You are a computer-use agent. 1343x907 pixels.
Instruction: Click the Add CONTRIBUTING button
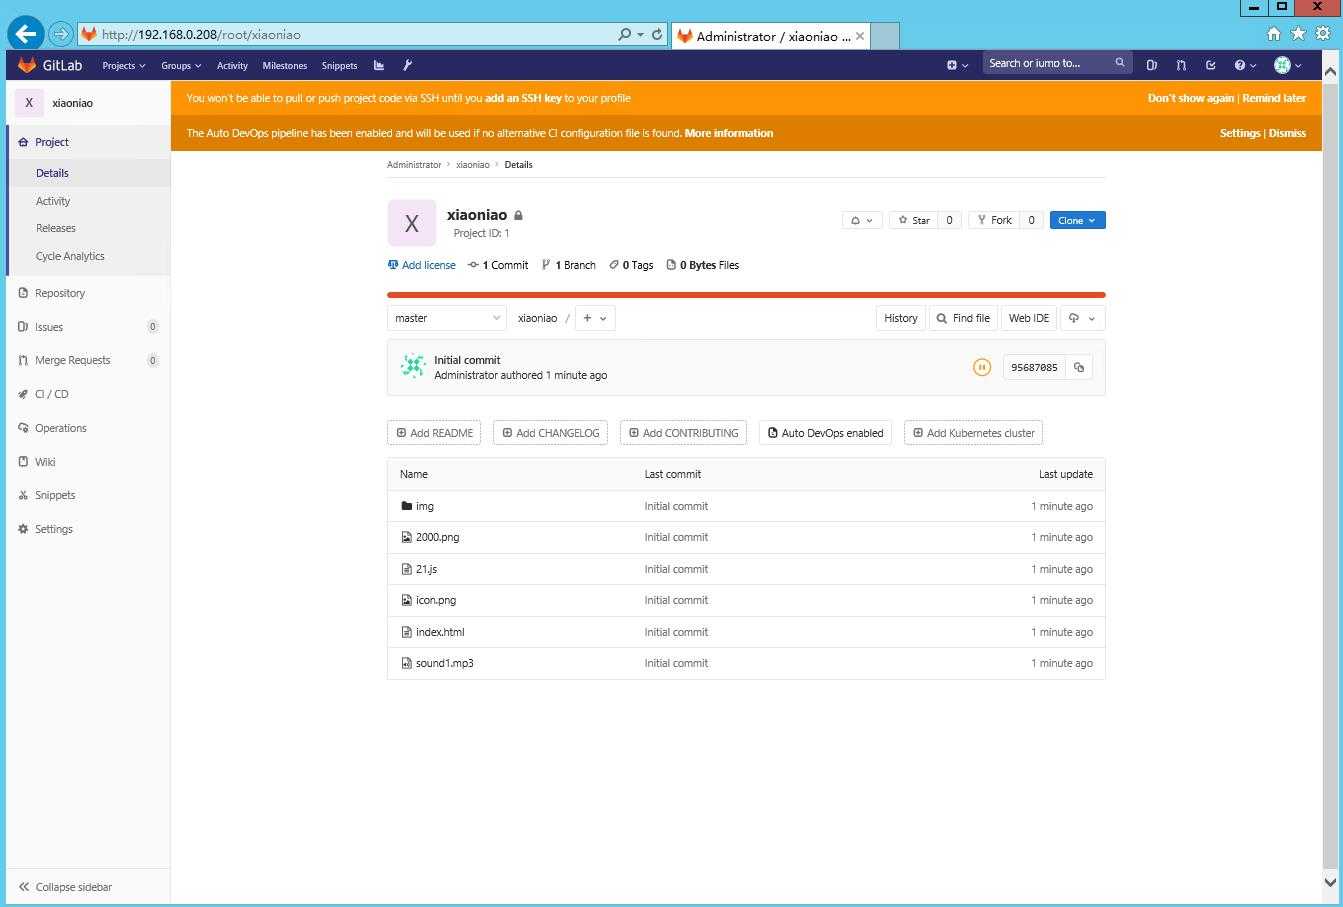[x=683, y=433]
